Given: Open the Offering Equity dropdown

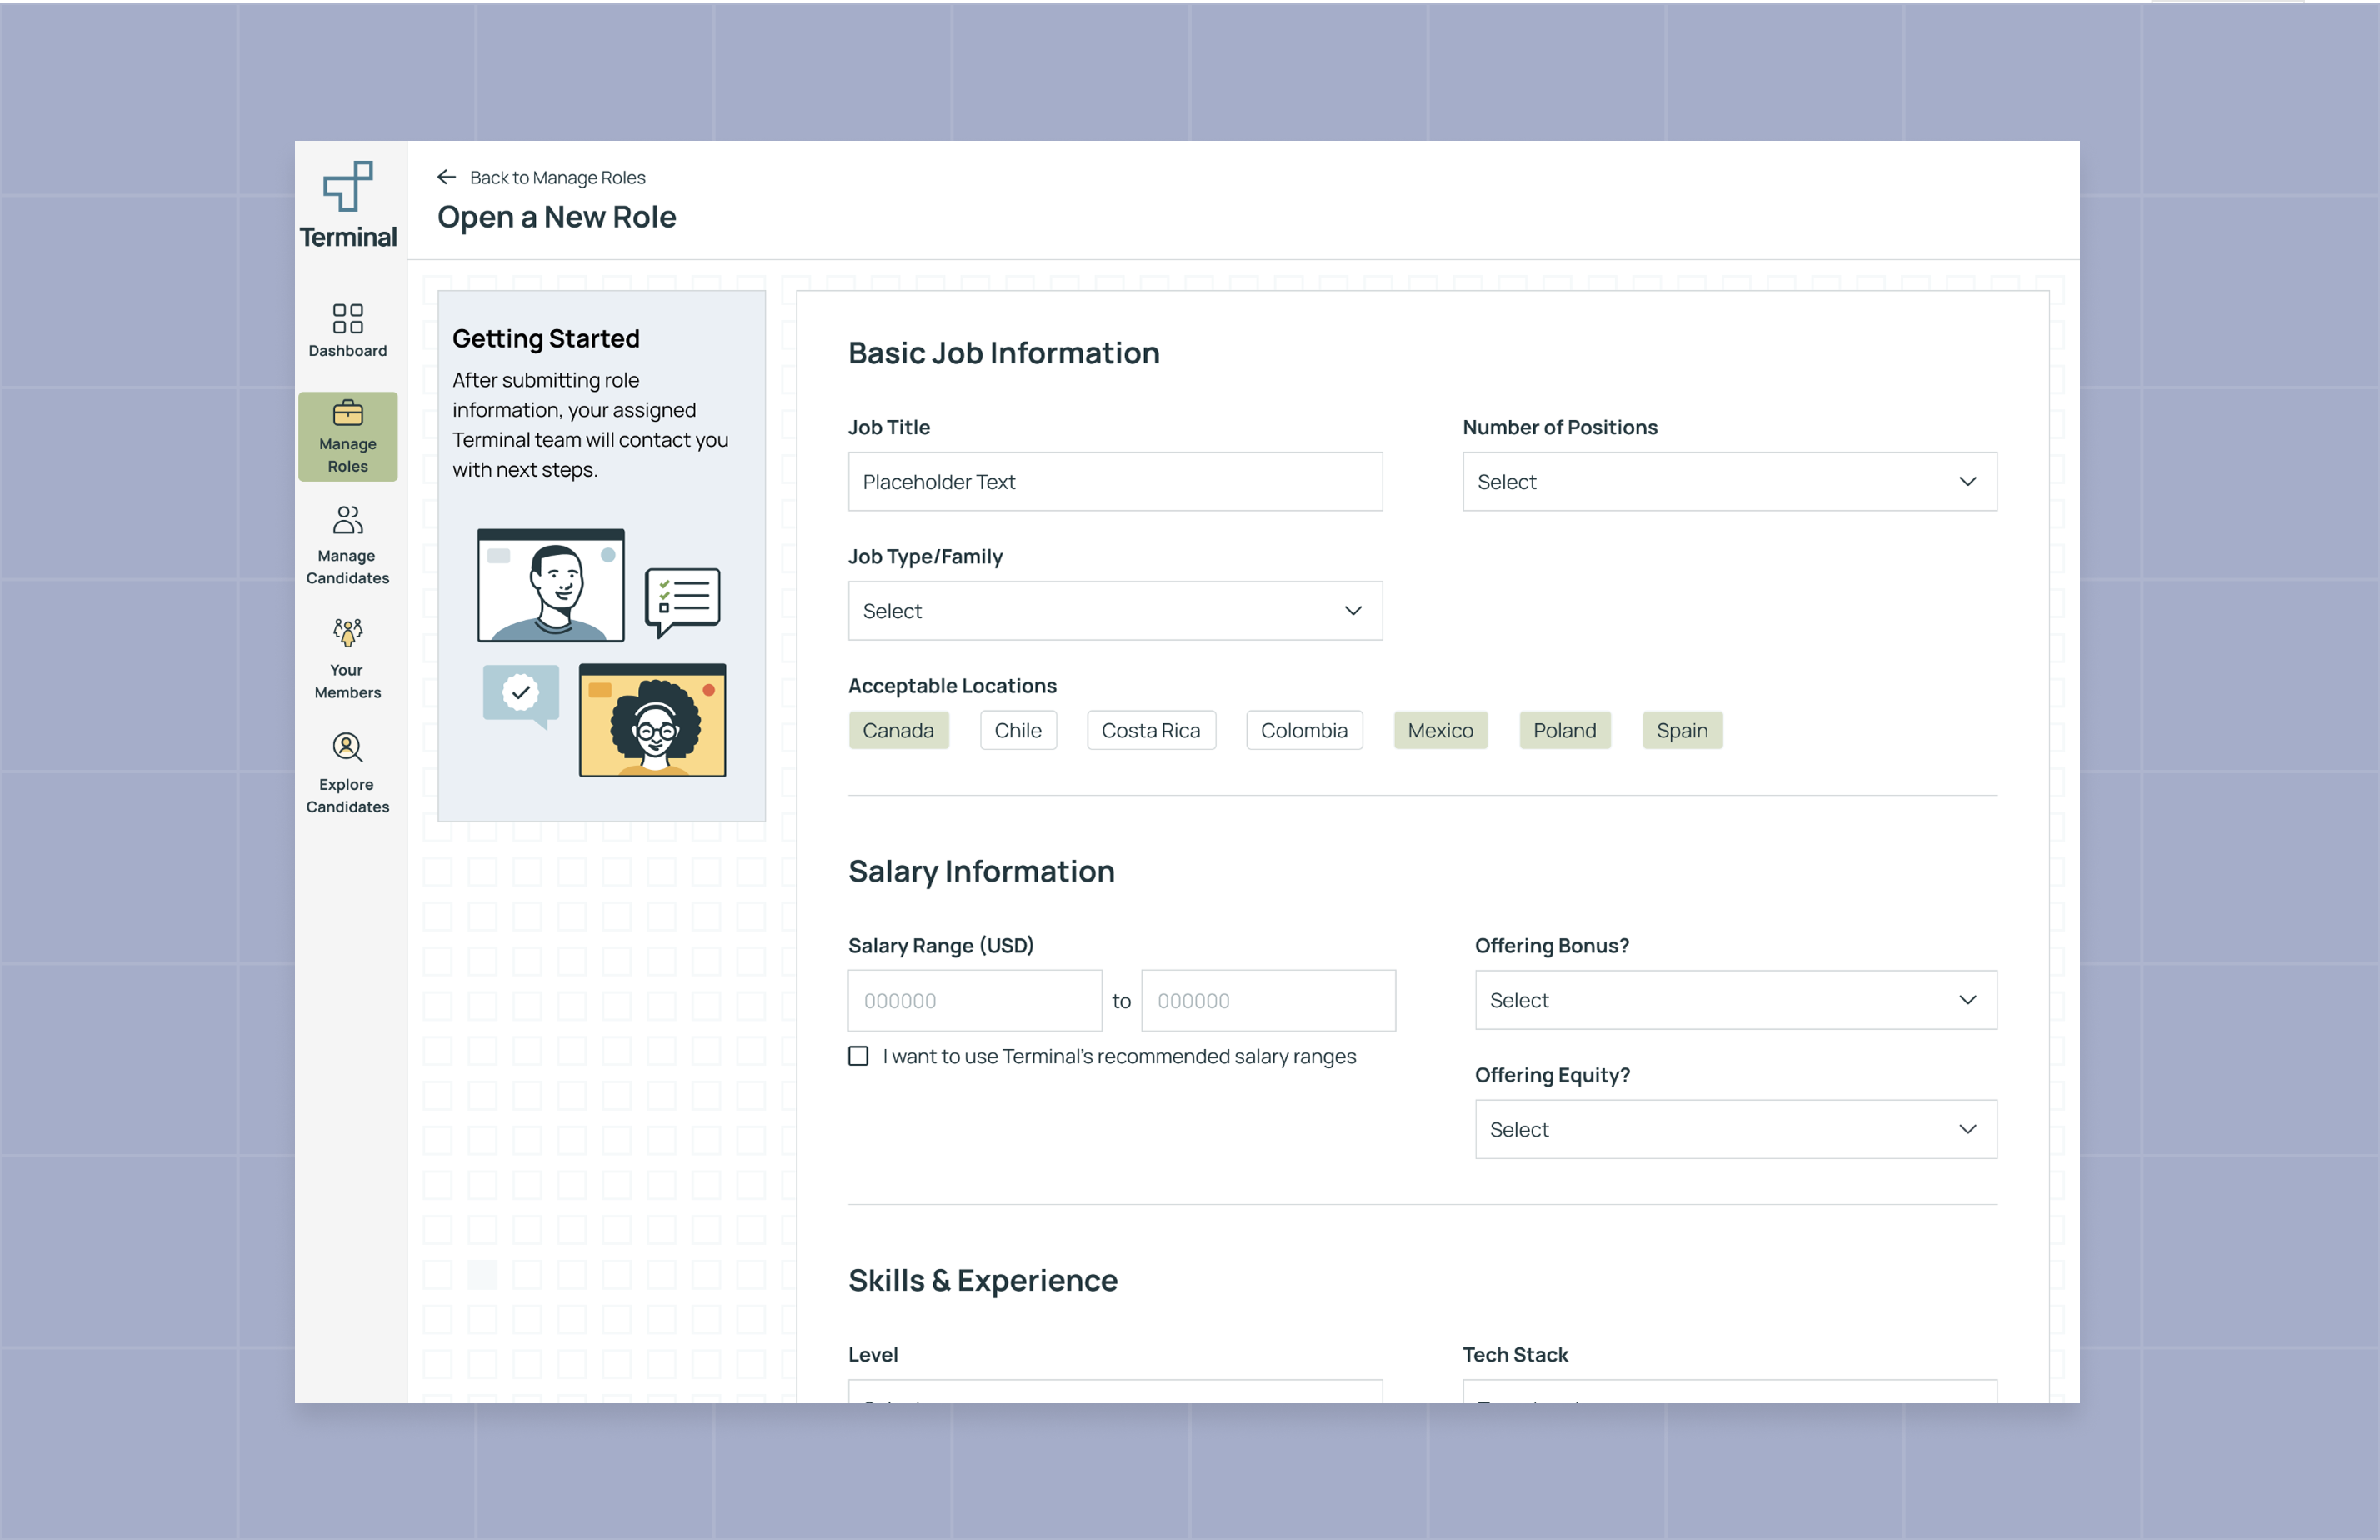Looking at the screenshot, I should click(x=1735, y=1130).
